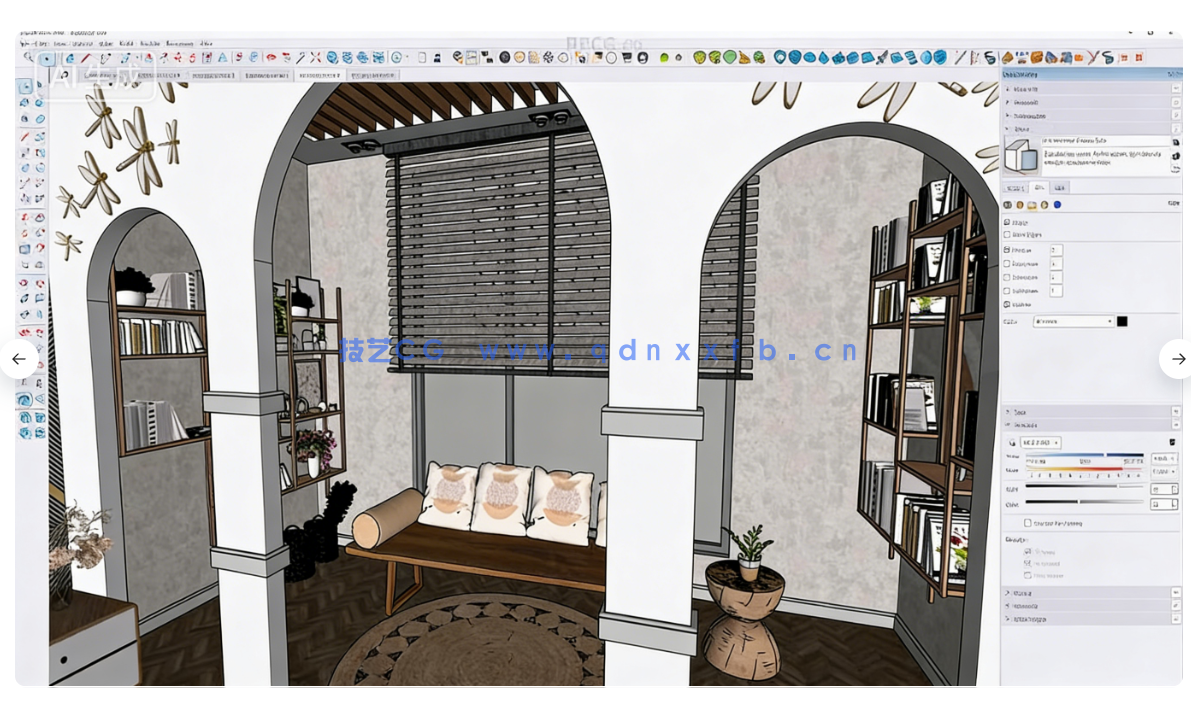Click the cube style preview thumbnail
Screen dimensions: 1191x701
click(x=1021, y=157)
